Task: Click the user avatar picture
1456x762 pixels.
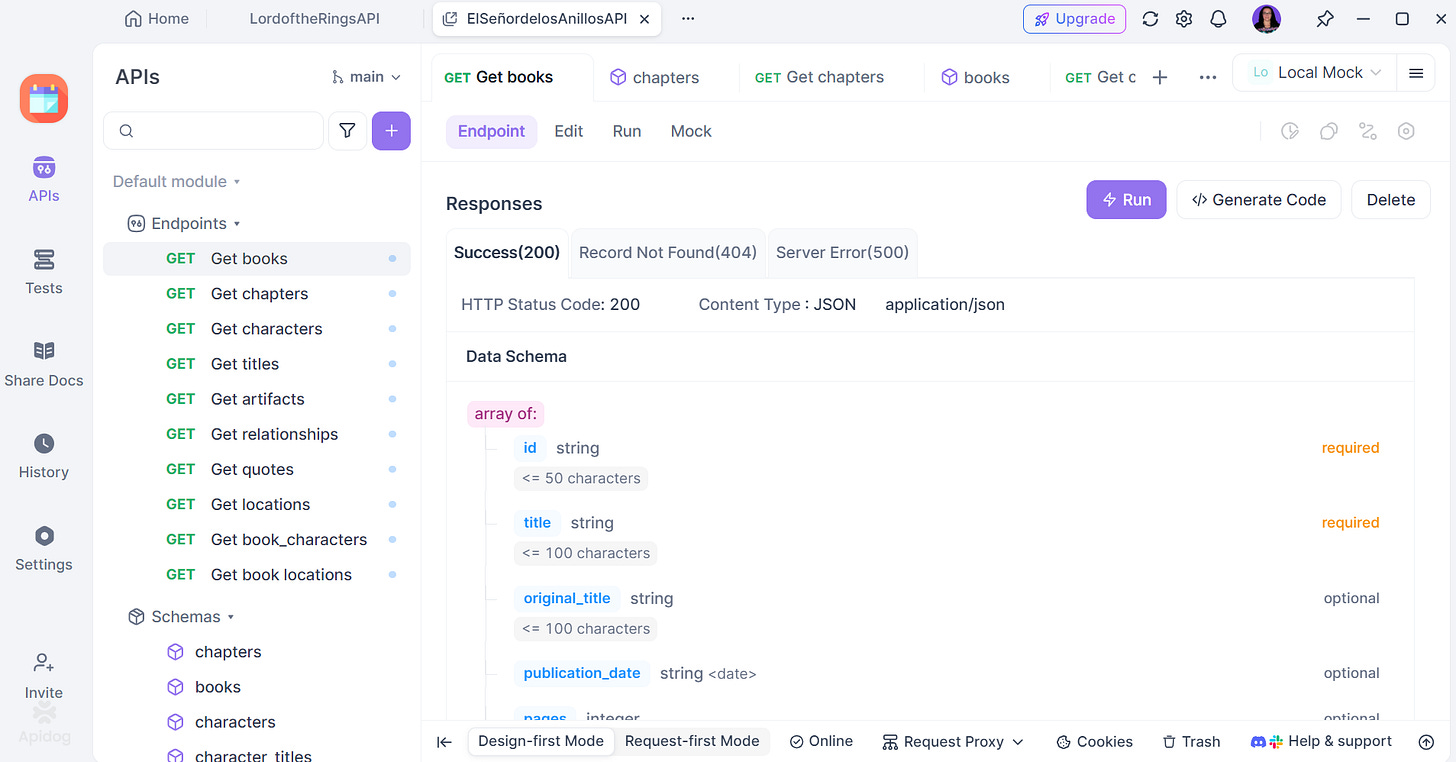Action: pos(1266,19)
